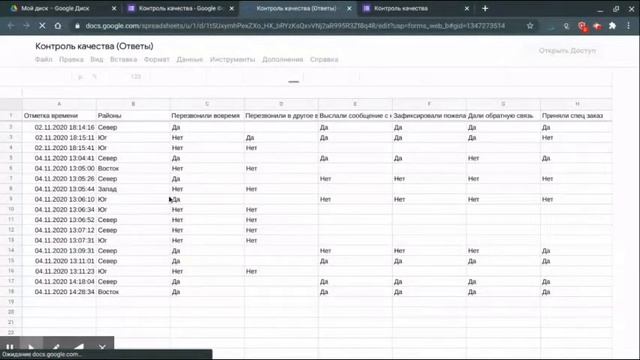640x360 pixels.
Task: Switch to the 'Мой диск - Google Диск' tab
Action: tap(55, 8)
